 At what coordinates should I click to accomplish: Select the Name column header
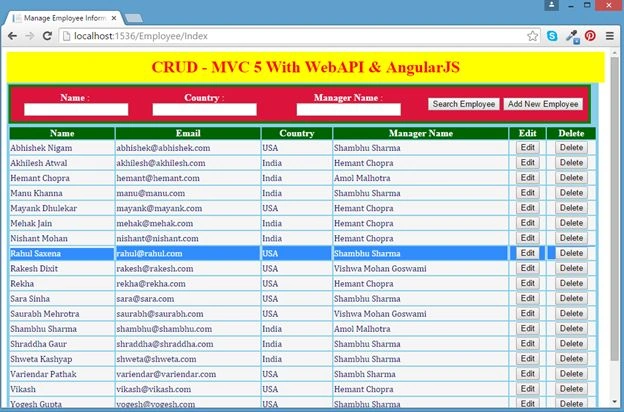(x=62, y=133)
